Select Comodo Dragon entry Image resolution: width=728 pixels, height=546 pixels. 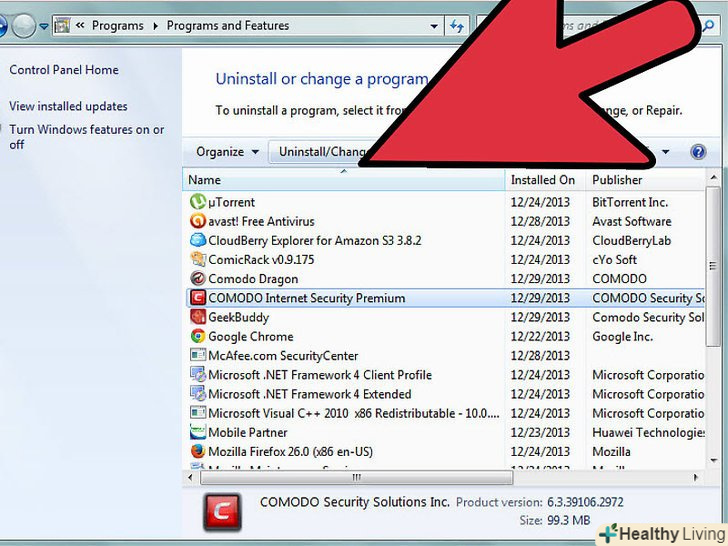point(253,279)
